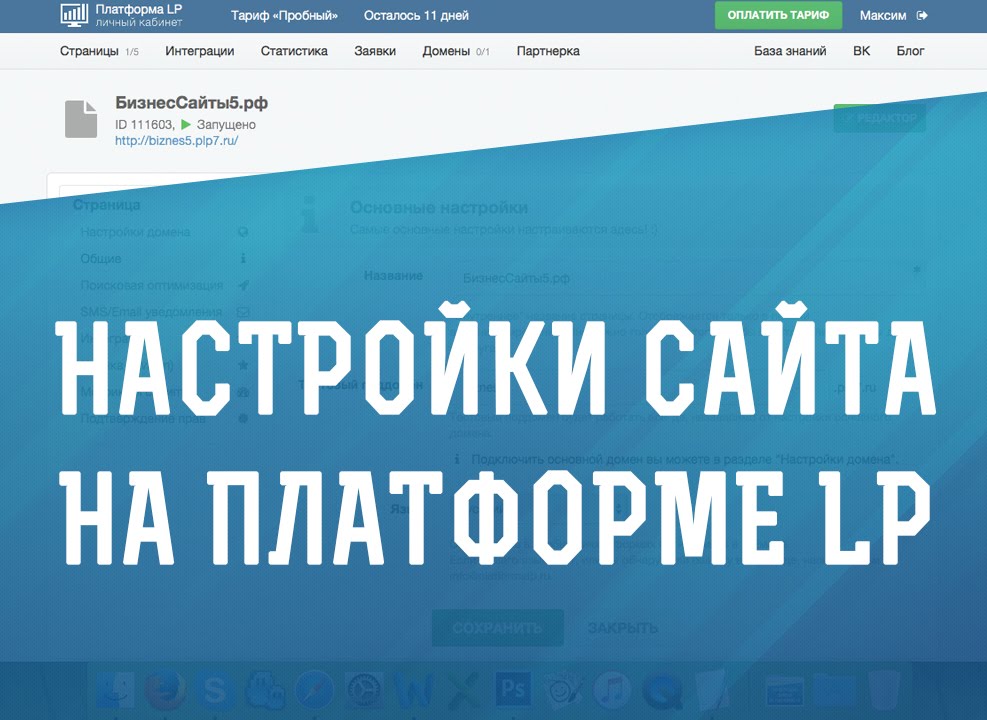This screenshot has width=987, height=720.
Task: Open the РЕДАКТОР button
Action: click(879, 118)
